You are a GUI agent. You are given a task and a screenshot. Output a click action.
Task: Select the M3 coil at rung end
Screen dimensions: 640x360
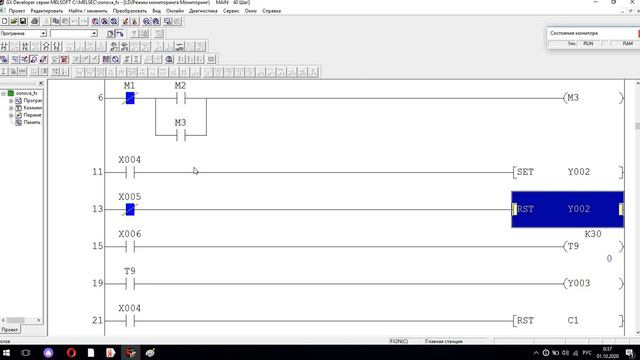pos(593,98)
